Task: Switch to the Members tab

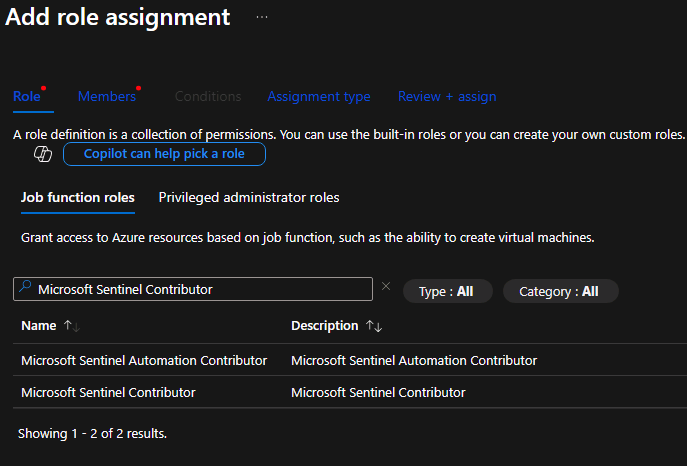Action: [x=107, y=96]
